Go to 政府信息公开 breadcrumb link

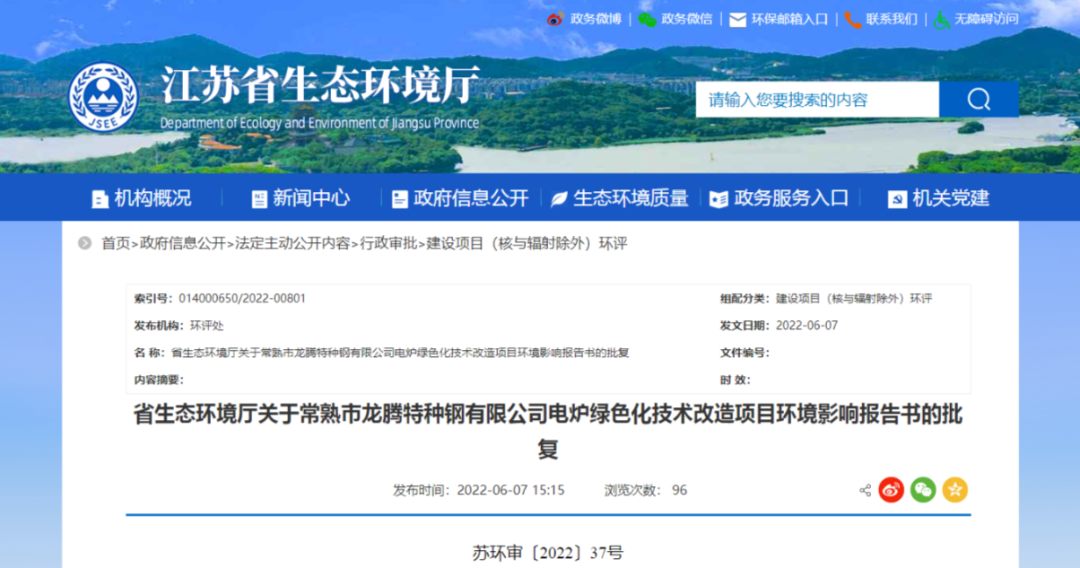[x=183, y=243]
